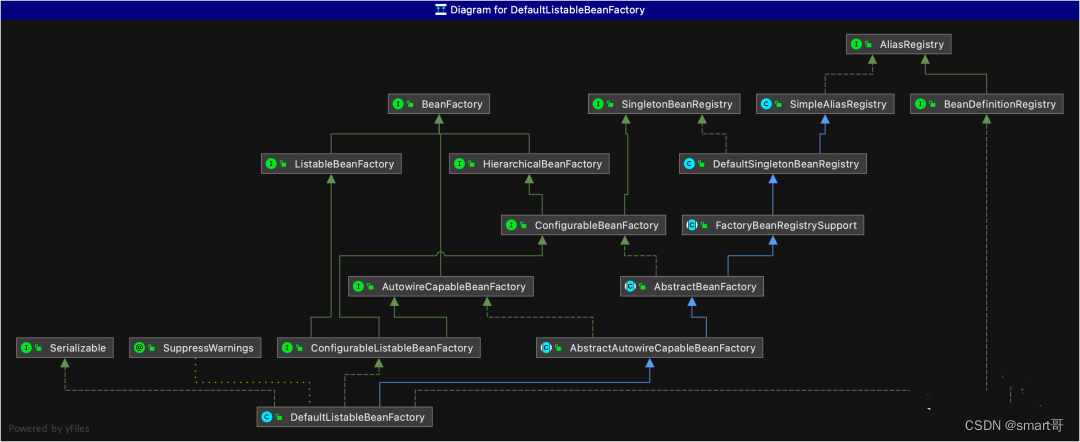Click the green lock icon beside AliasRegistry

click(869, 45)
